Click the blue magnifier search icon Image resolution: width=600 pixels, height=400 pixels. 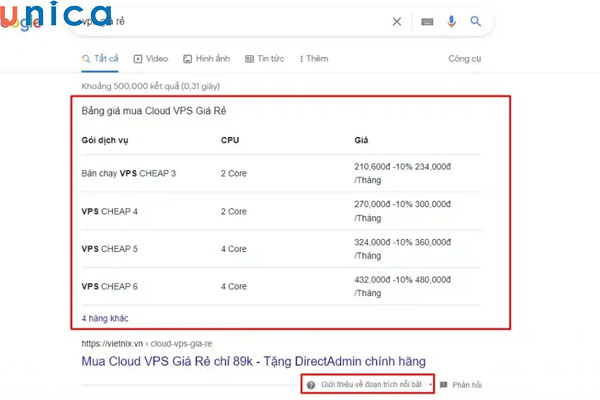[475, 21]
